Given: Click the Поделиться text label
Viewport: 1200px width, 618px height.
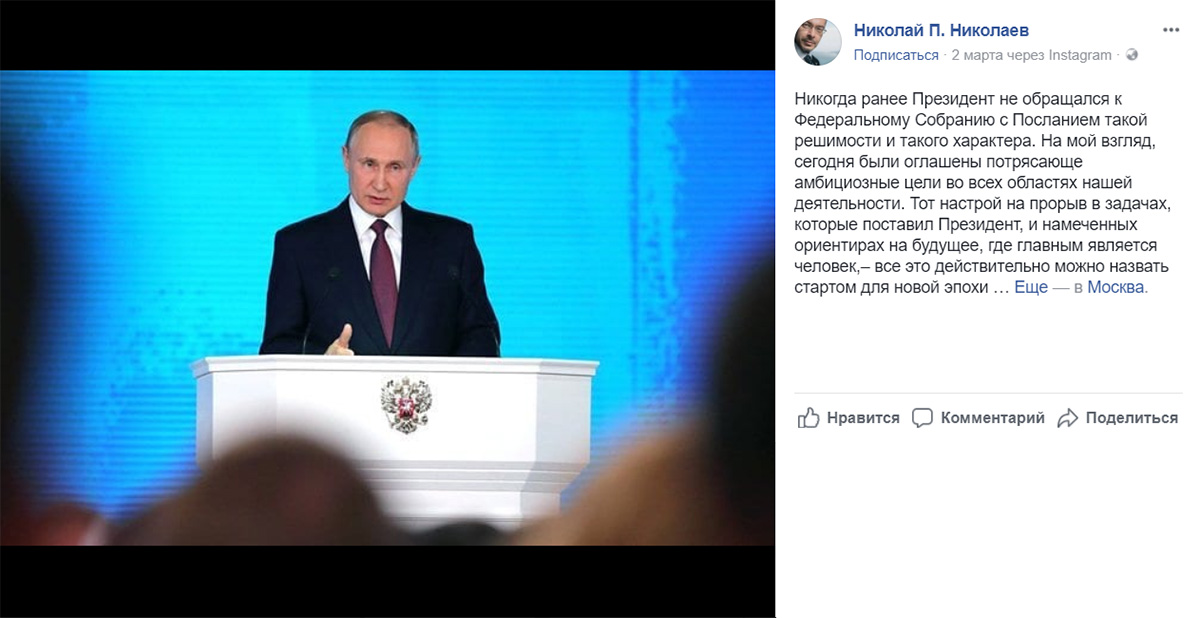Looking at the screenshot, I should (x=1132, y=418).
